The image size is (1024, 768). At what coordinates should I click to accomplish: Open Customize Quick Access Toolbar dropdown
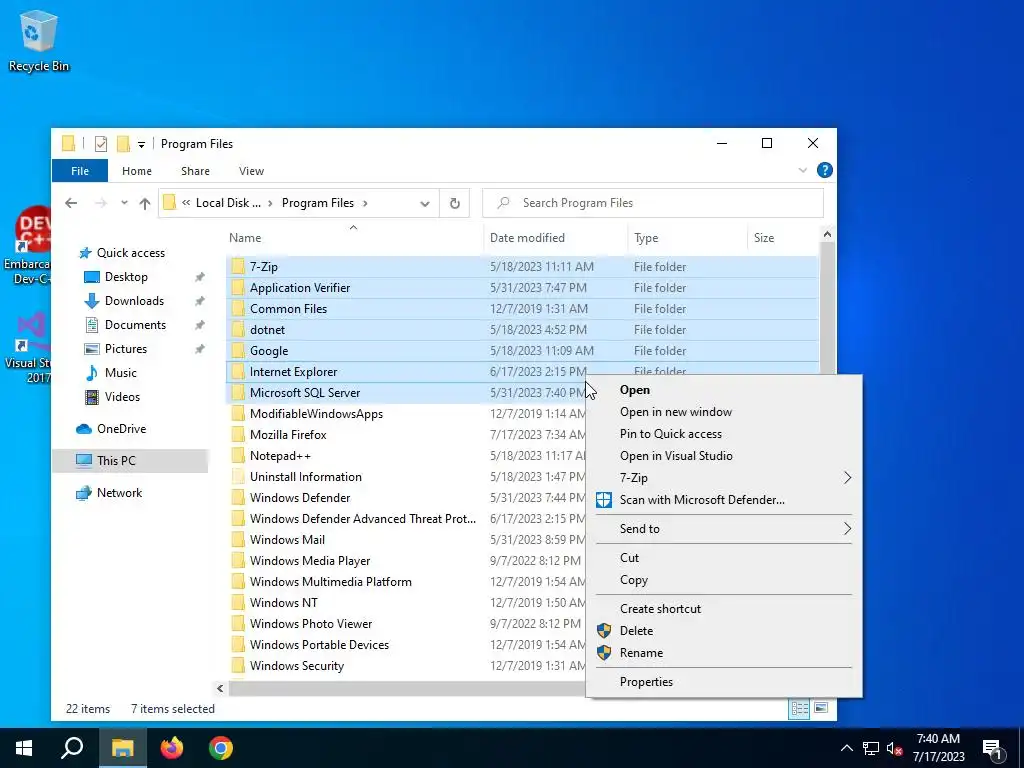point(141,144)
